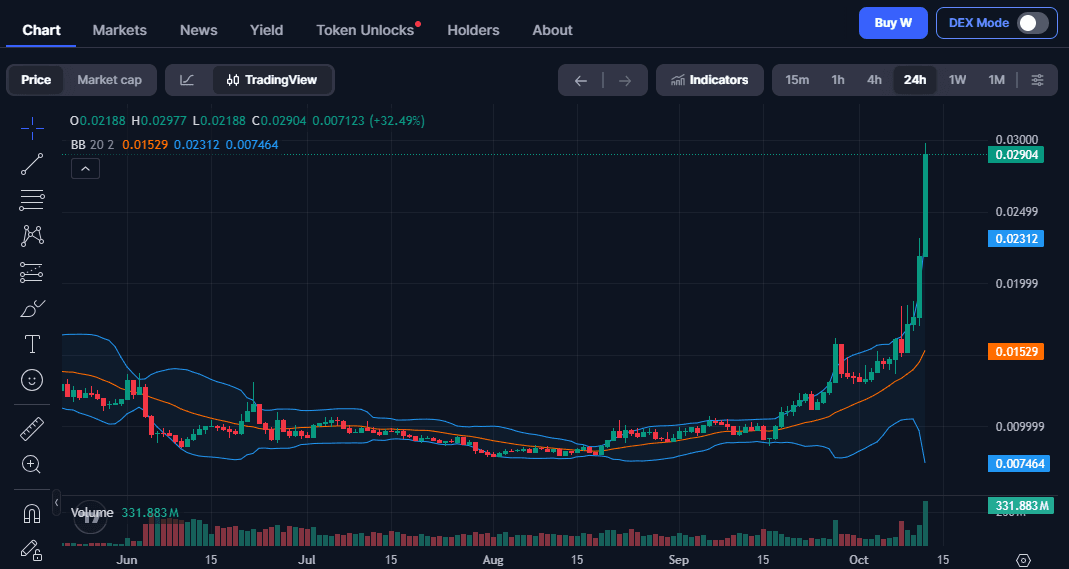Select the 1W timeframe

[x=957, y=80]
